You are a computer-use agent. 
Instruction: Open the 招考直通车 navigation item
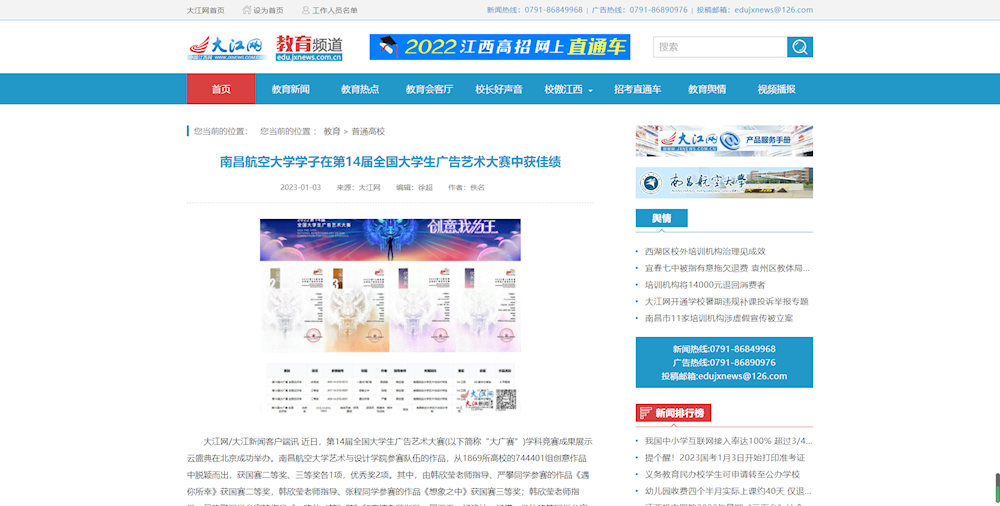tap(637, 89)
